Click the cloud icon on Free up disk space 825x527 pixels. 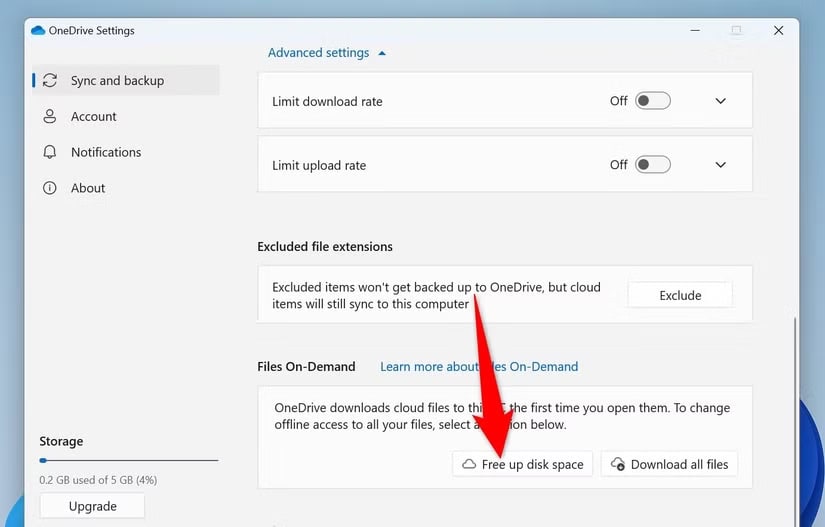point(469,464)
